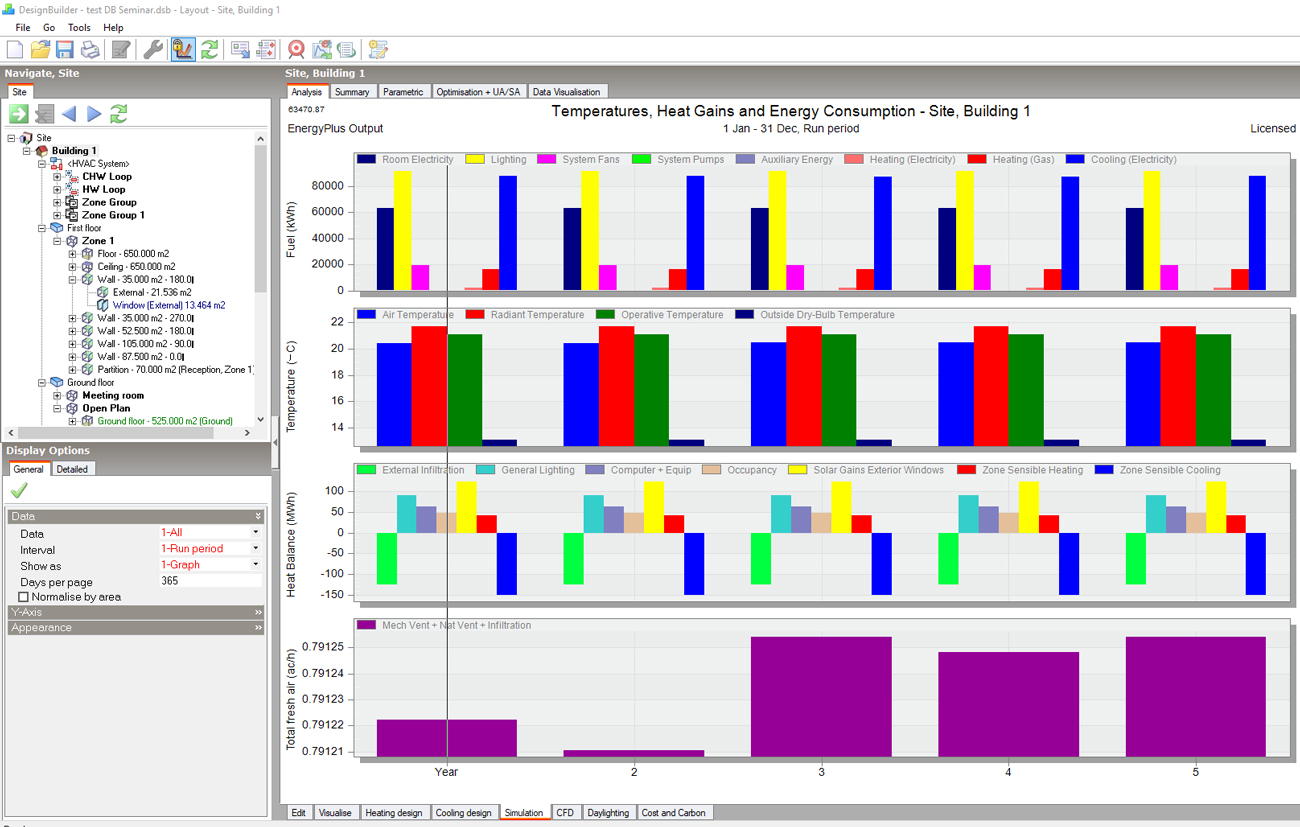Click the list report toolbar icon
The height and width of the screenshot is (827, 1300).
pos(346,49)
